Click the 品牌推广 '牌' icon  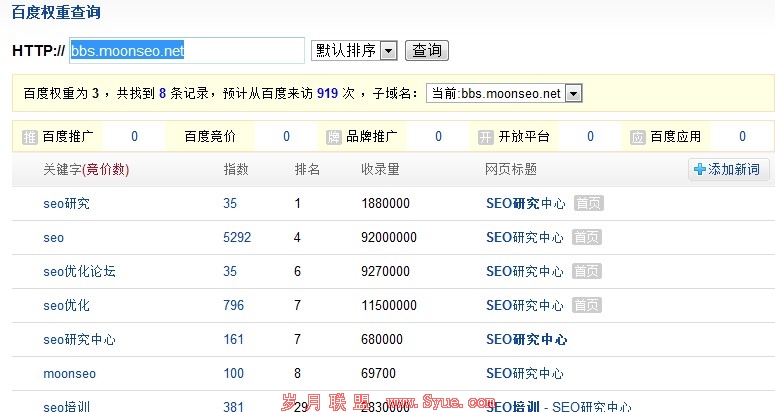334,137
